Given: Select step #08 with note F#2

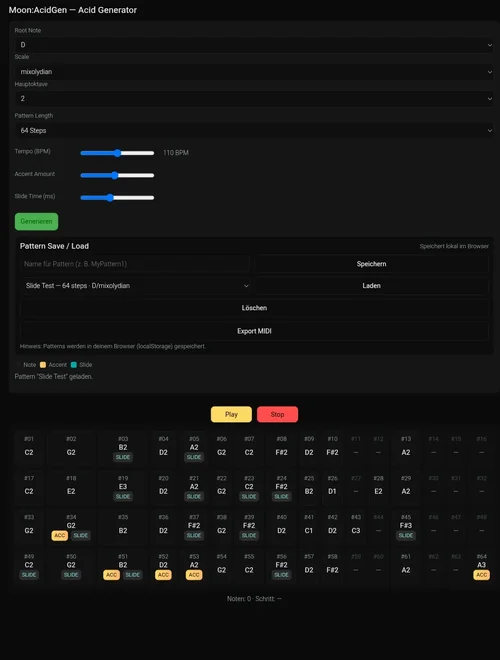Looking at the screenshot, I should 282,448.
